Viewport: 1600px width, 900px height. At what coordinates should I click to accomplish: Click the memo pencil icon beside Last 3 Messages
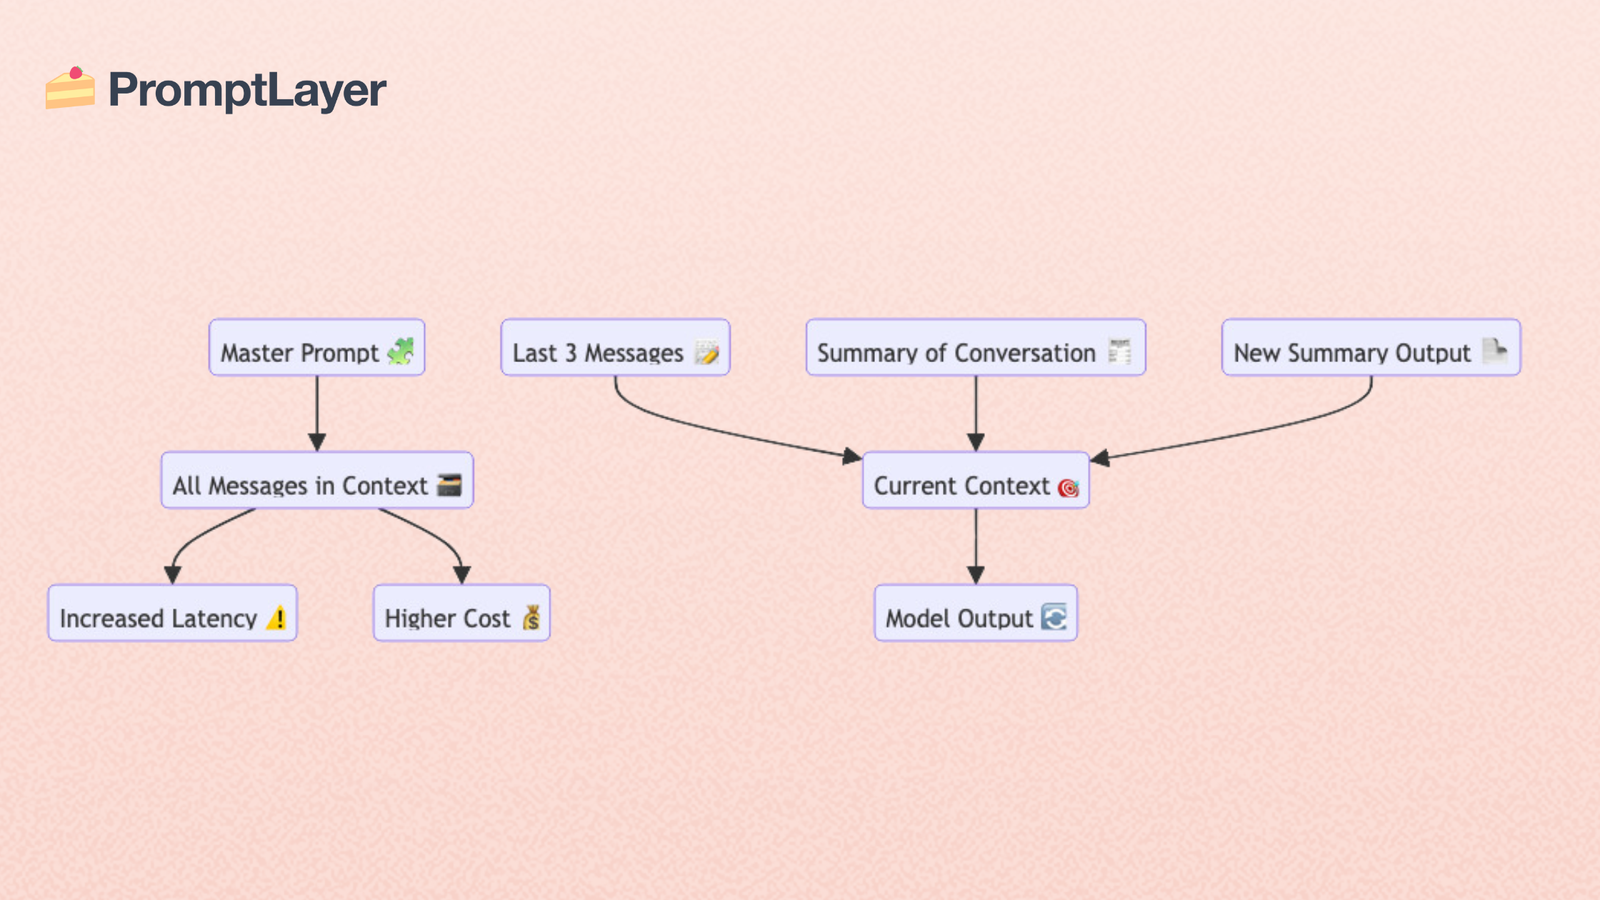707,352
